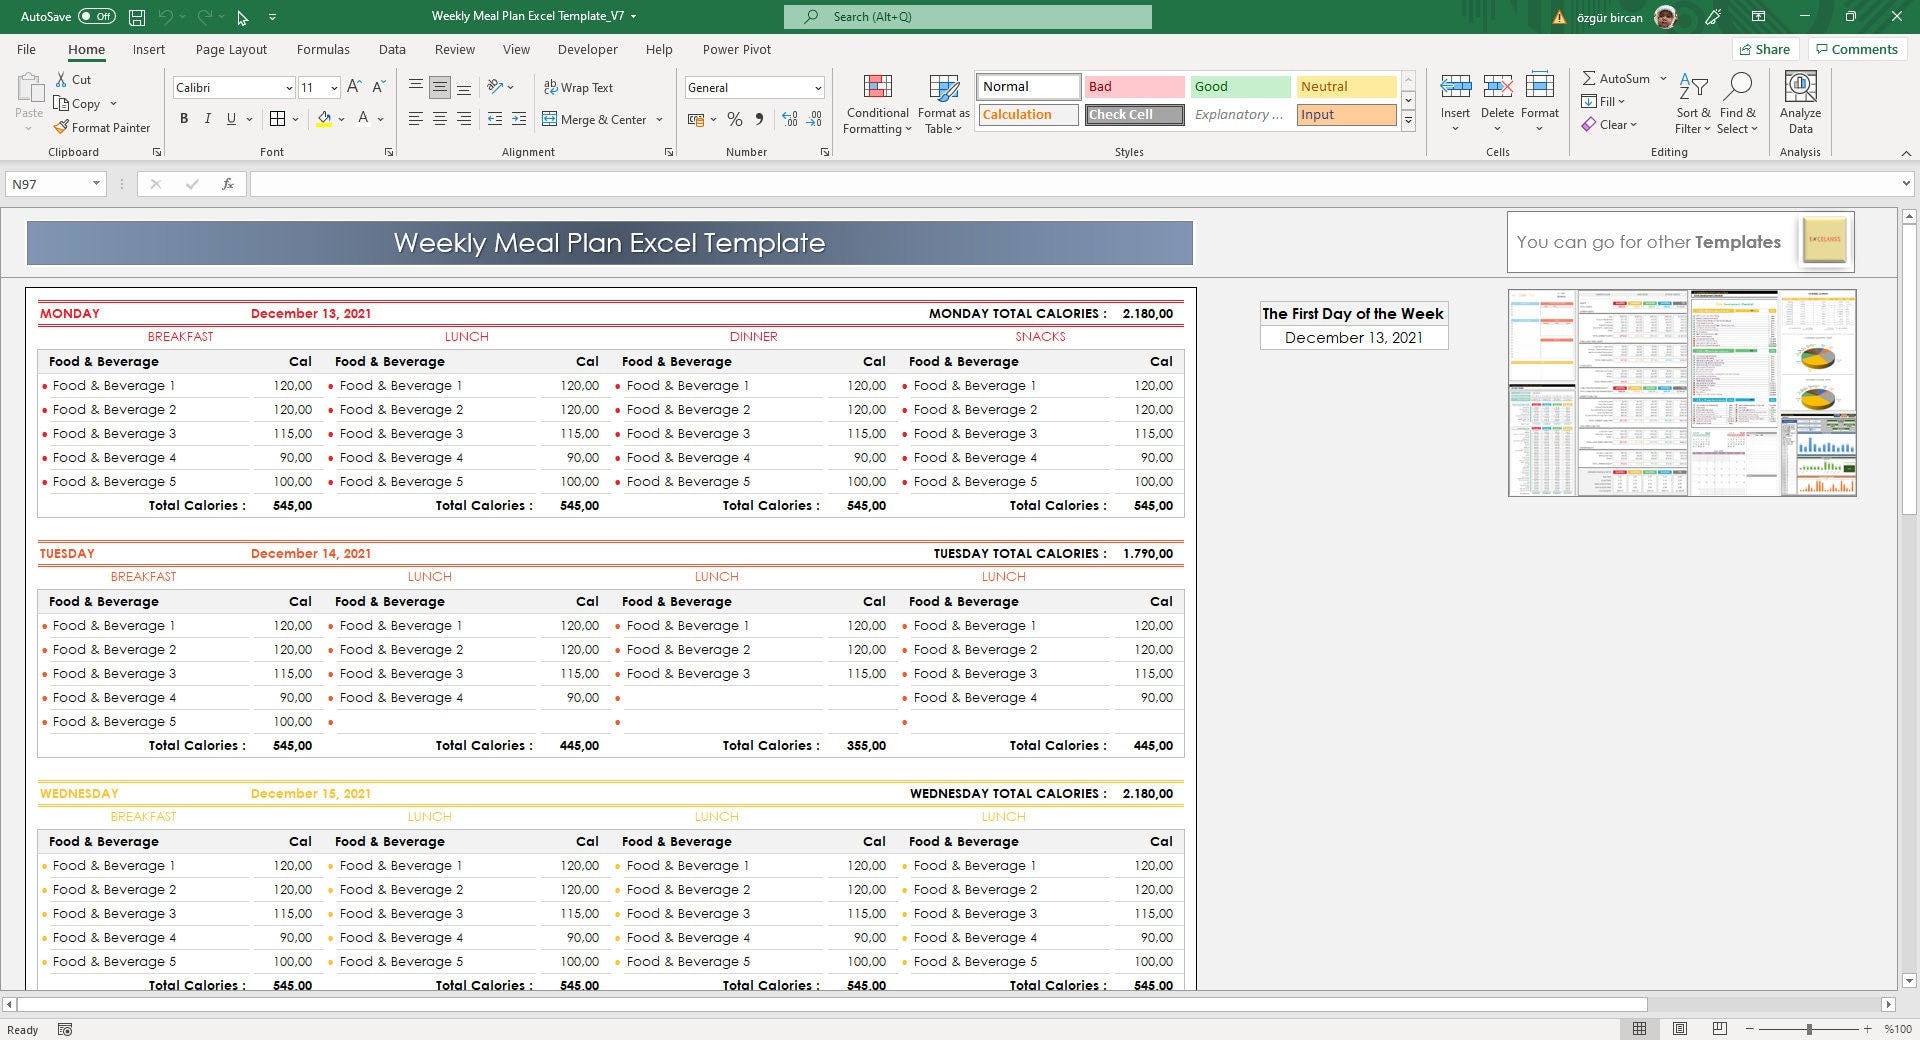The image size is (1920, 1040).
Task: Click the Cut scissors icon
Action: pos(61,80)
